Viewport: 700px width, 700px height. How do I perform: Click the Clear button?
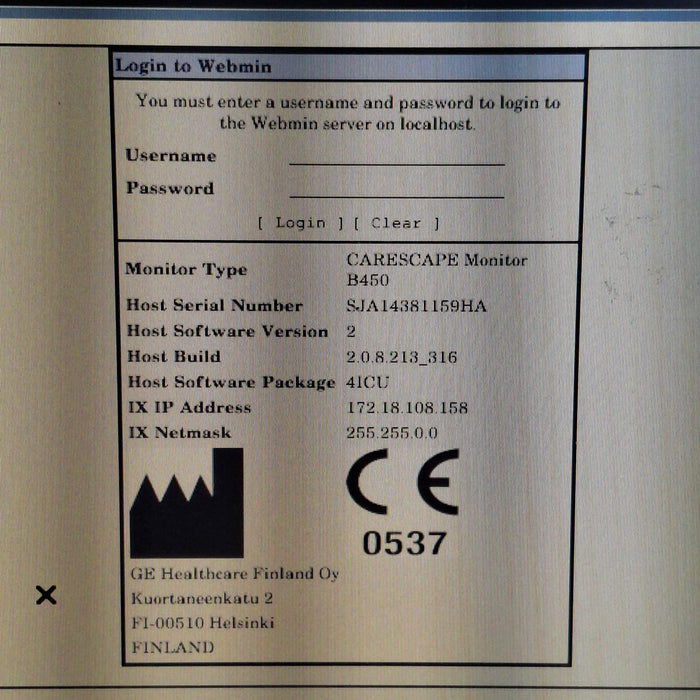[x=396, y=223]
